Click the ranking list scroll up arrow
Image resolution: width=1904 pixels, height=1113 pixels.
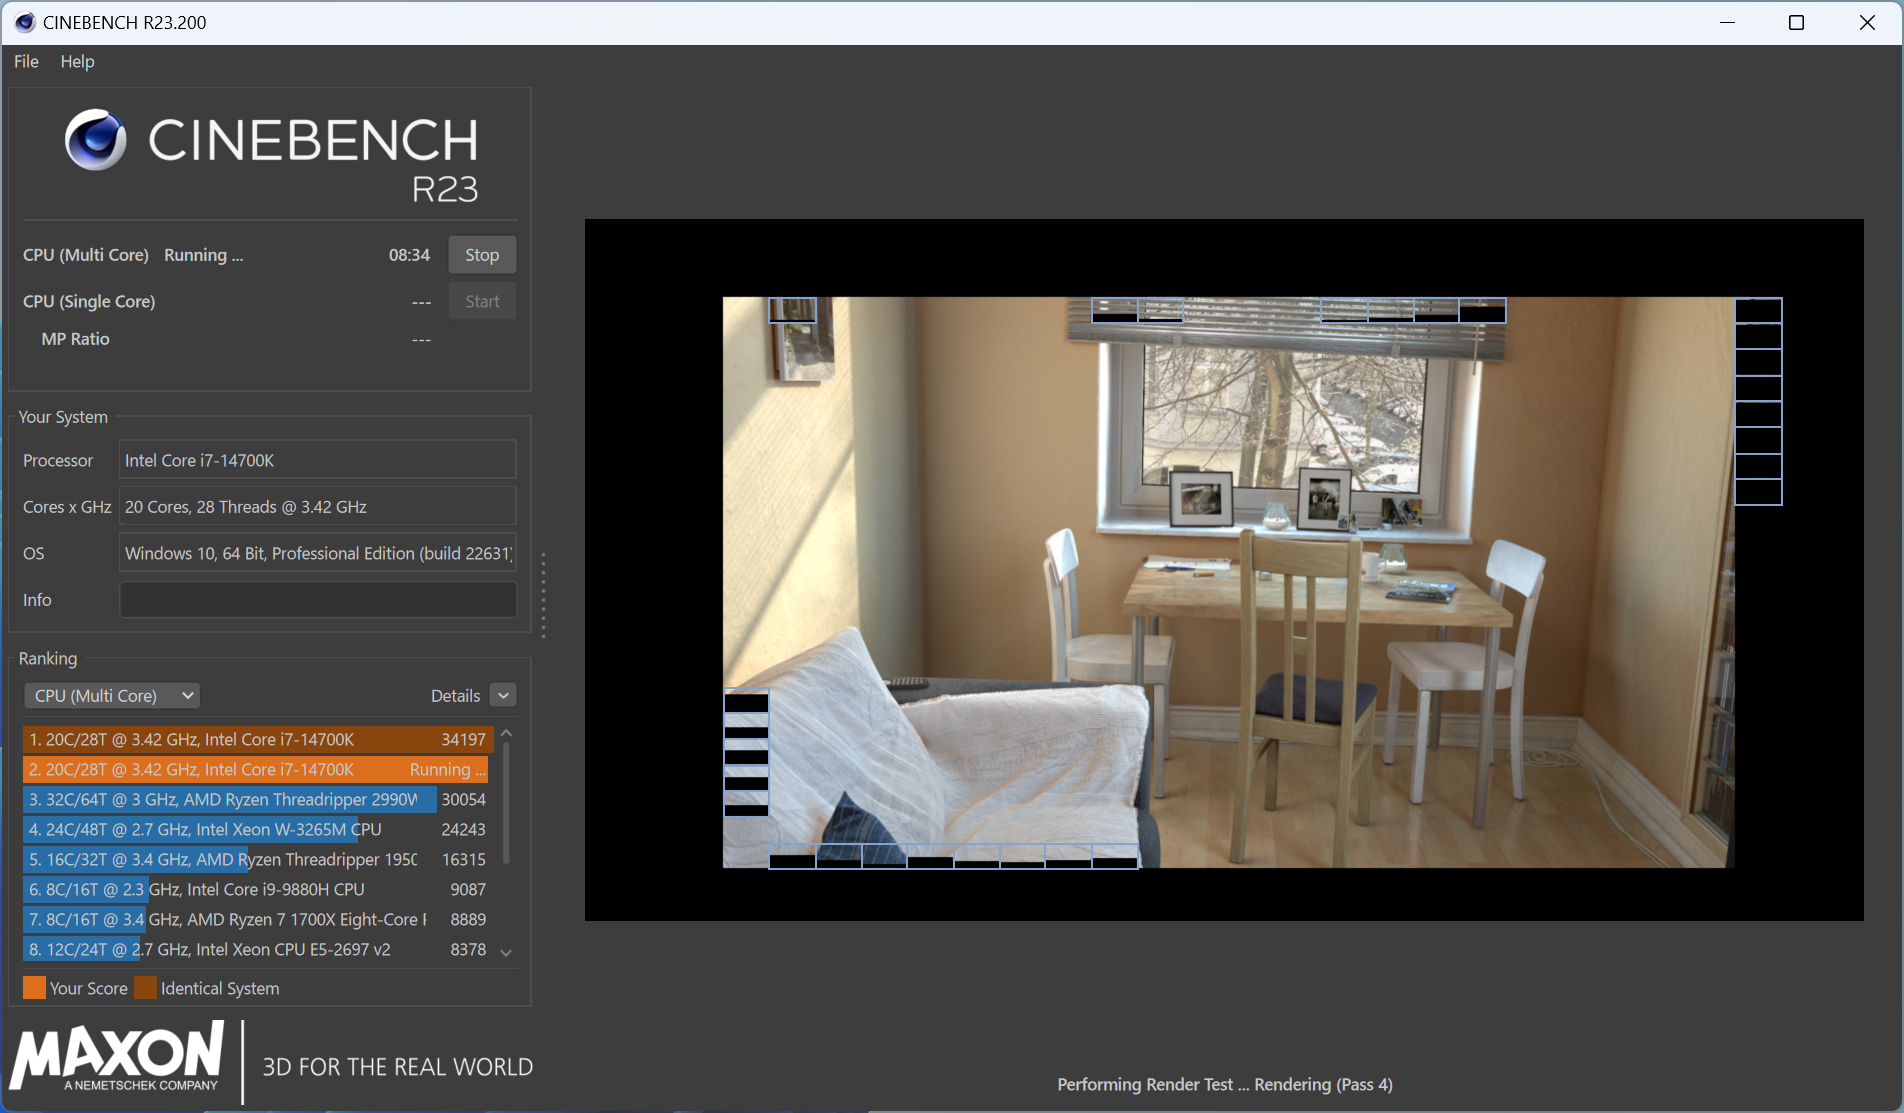(x=506, y=734)
